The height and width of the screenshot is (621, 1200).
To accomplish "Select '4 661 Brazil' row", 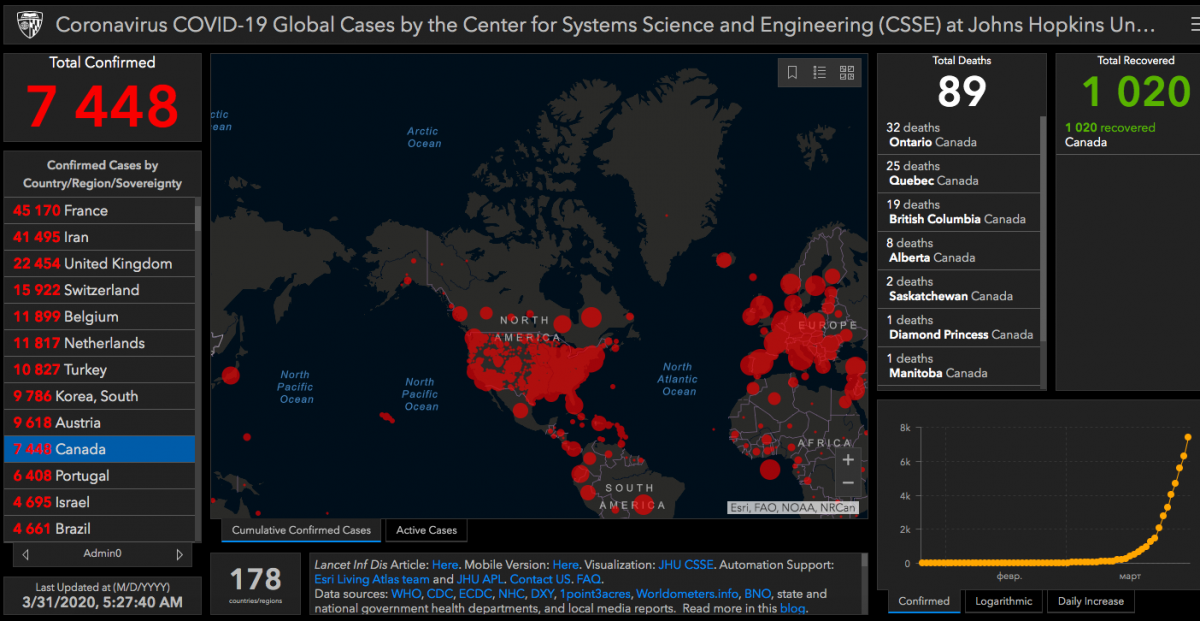I will tap(100, 529).
